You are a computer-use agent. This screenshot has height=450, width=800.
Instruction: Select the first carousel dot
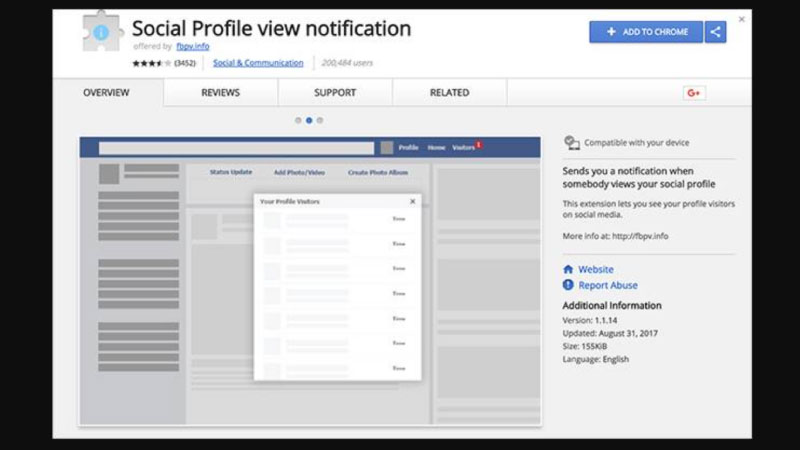click(297, 120)
